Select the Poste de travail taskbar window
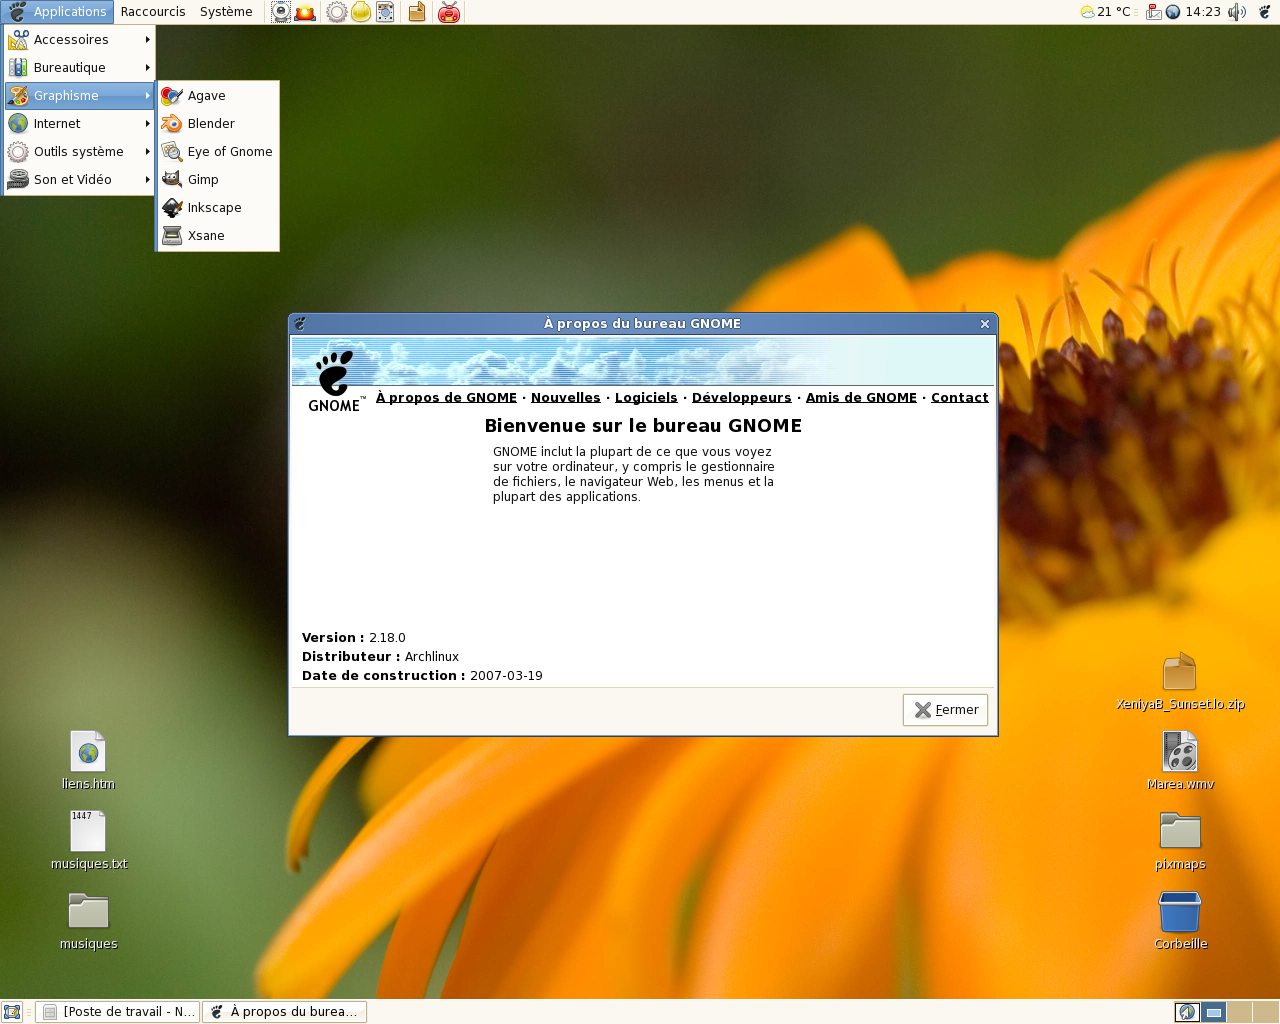Screen dimensions: 1280x1024 [118, 1012]
